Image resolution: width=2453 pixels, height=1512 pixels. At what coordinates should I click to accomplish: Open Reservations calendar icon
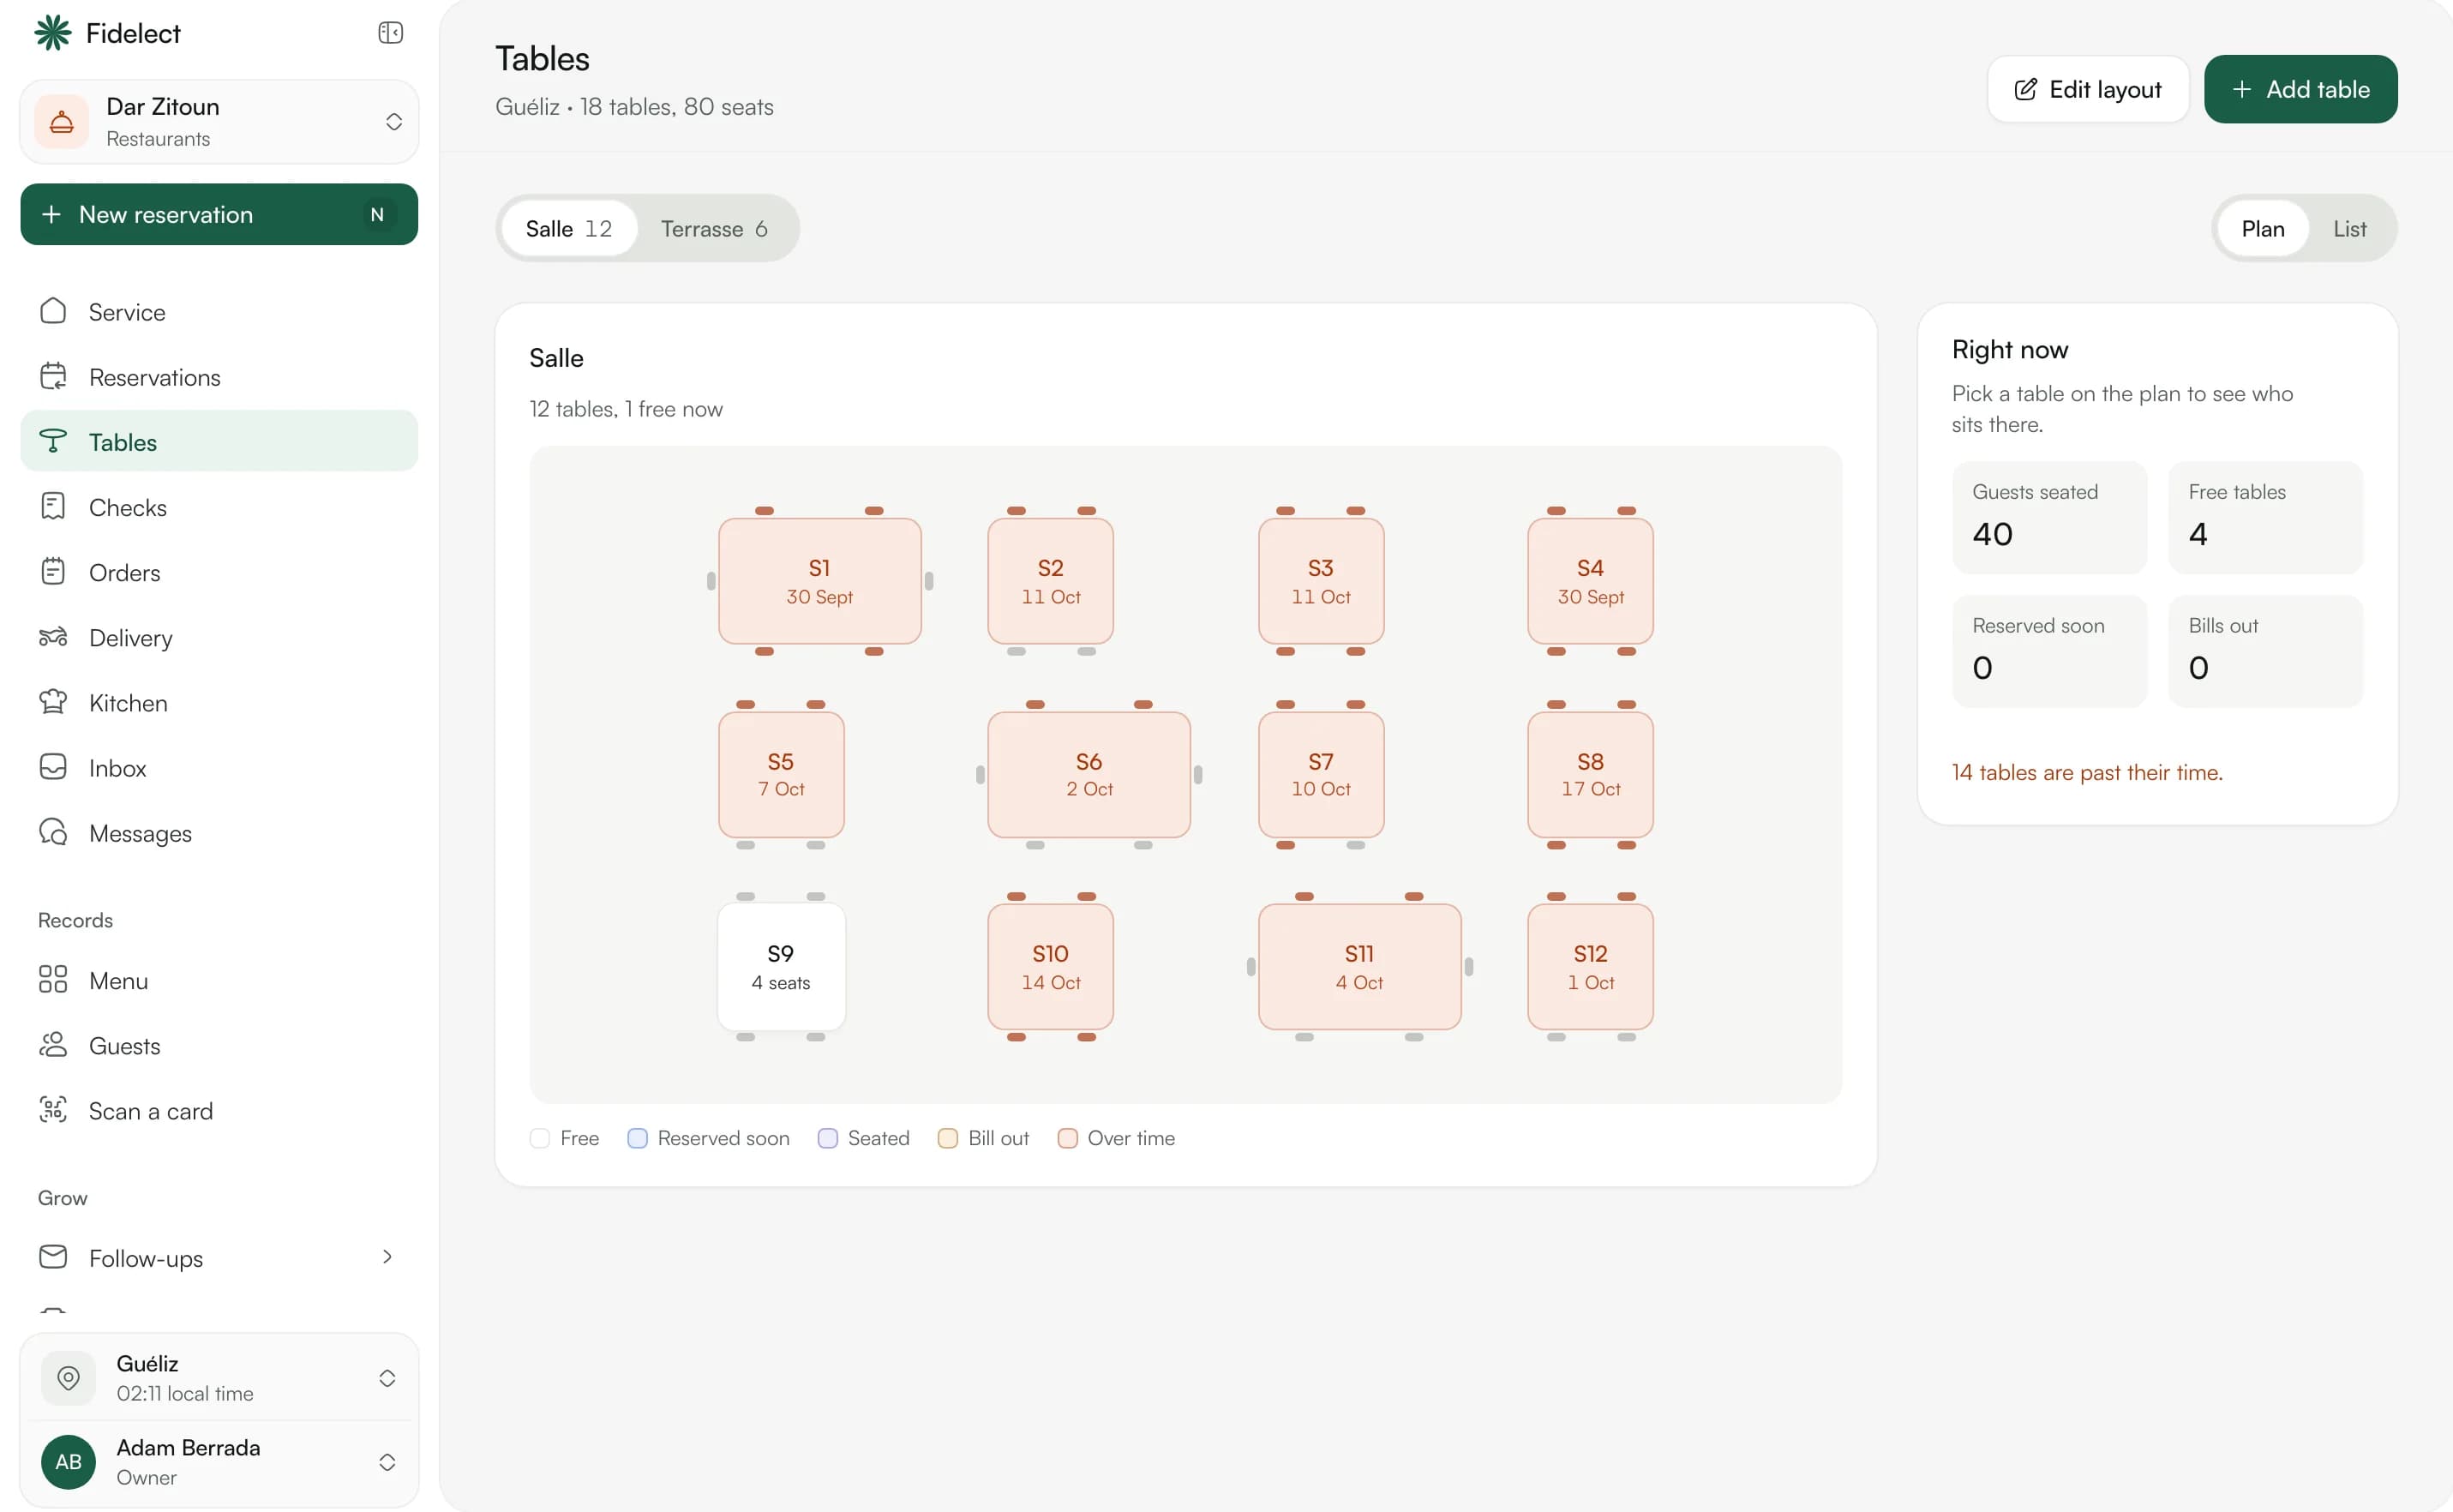click(x=53, y=376)
